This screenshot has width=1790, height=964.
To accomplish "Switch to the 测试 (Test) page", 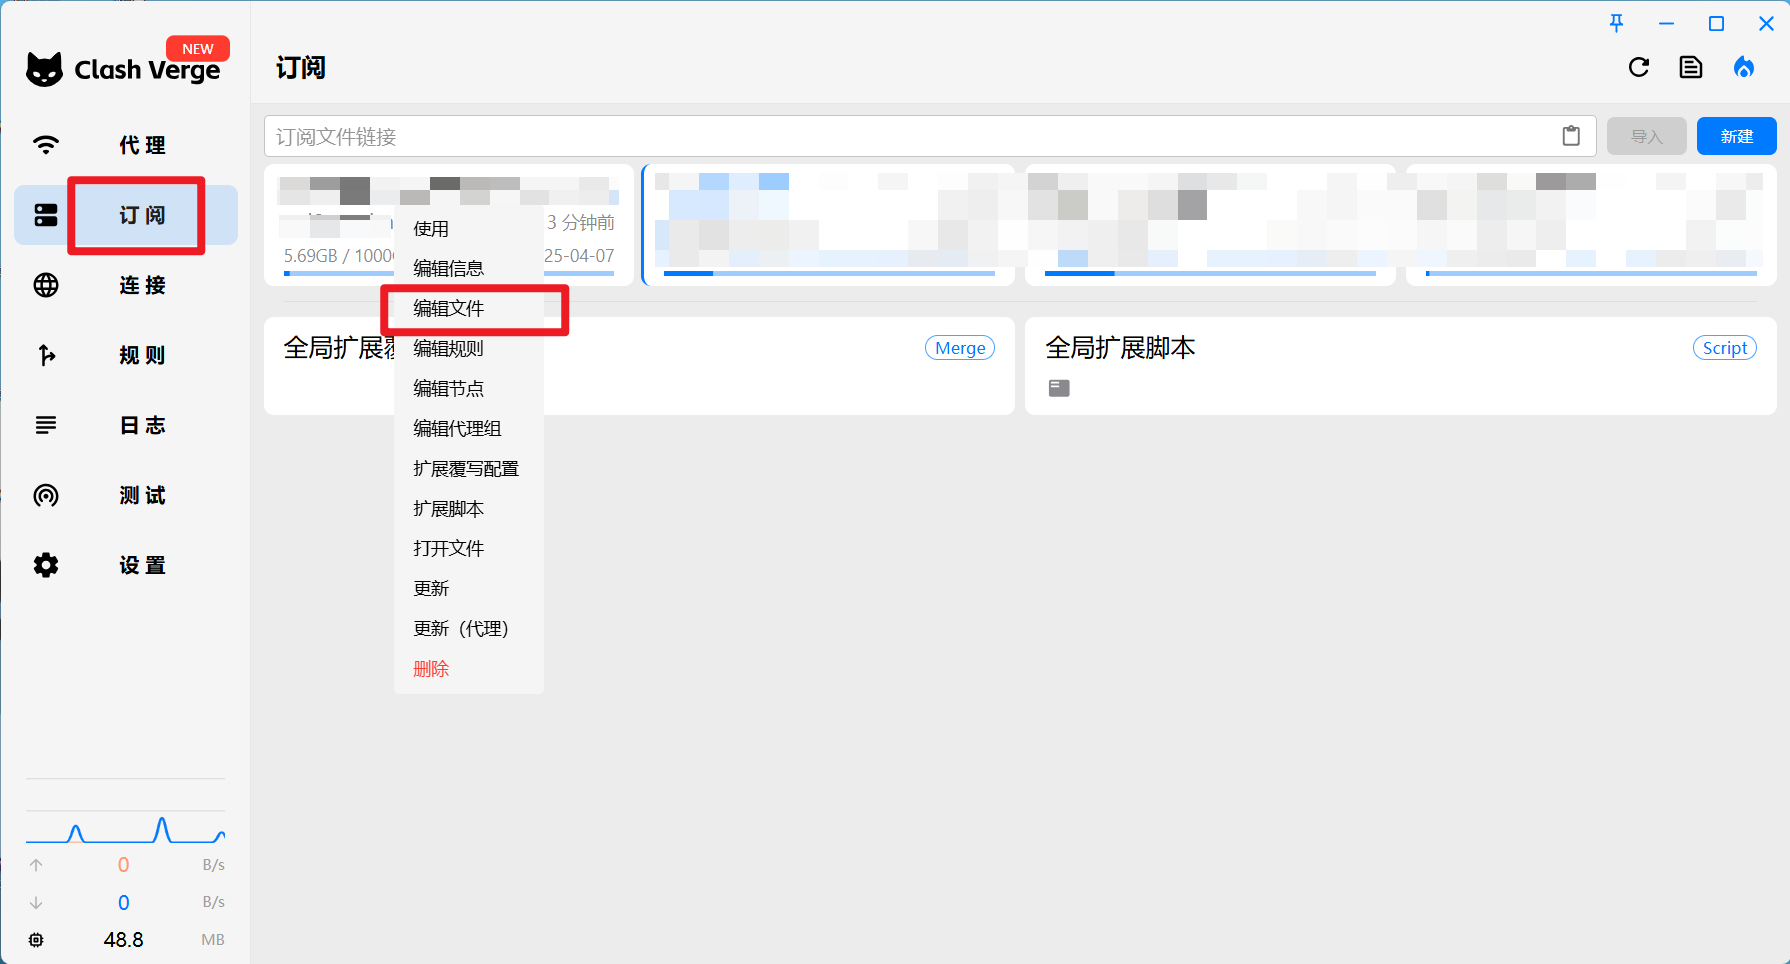I will (x=126, y=495).
